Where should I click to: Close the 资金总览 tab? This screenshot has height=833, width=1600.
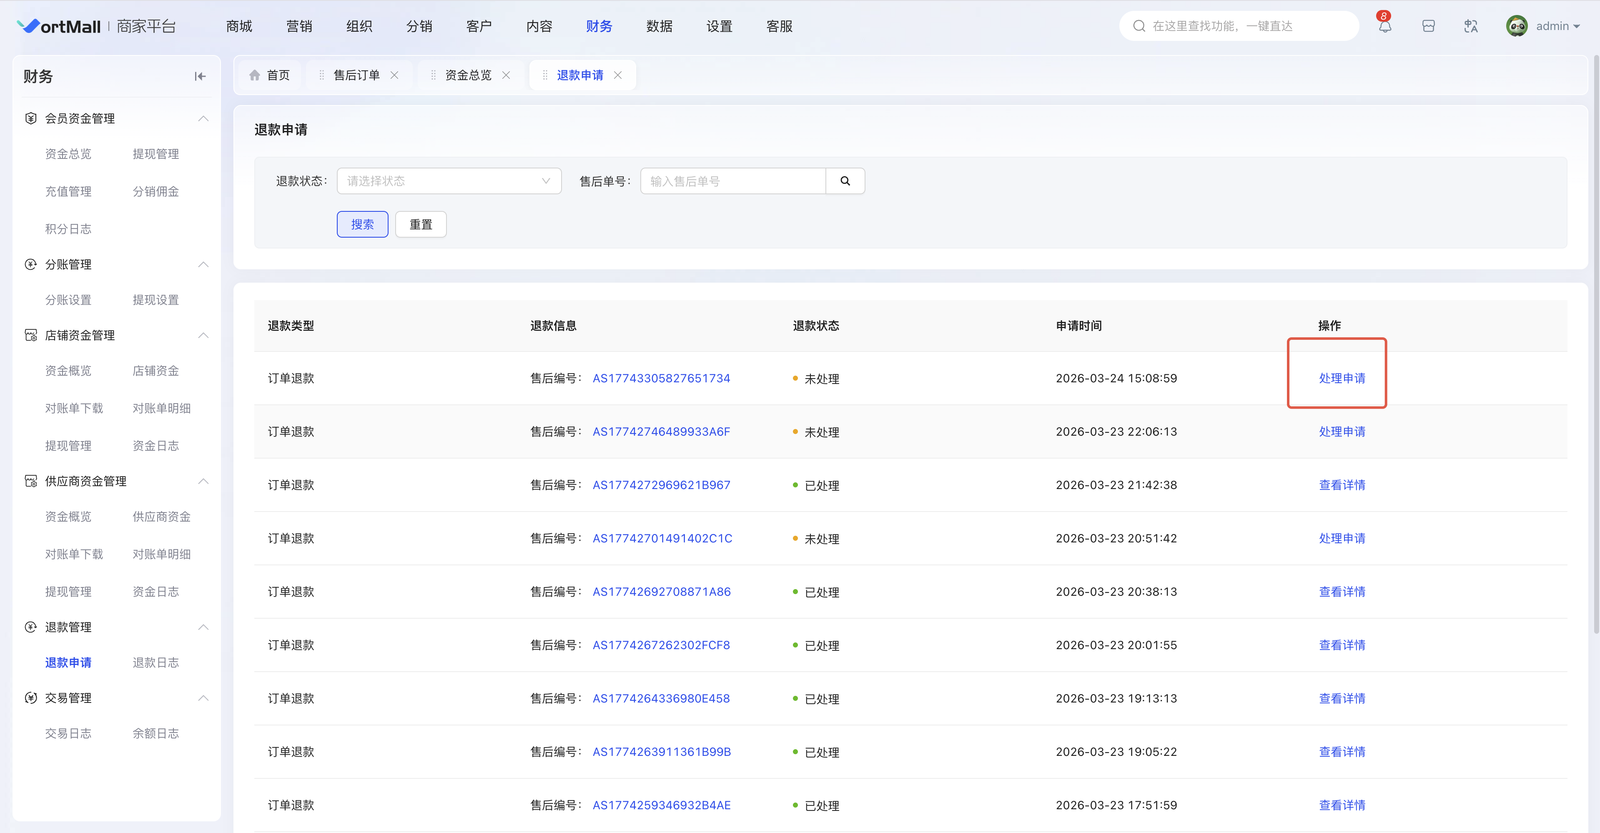click(506, 75)
